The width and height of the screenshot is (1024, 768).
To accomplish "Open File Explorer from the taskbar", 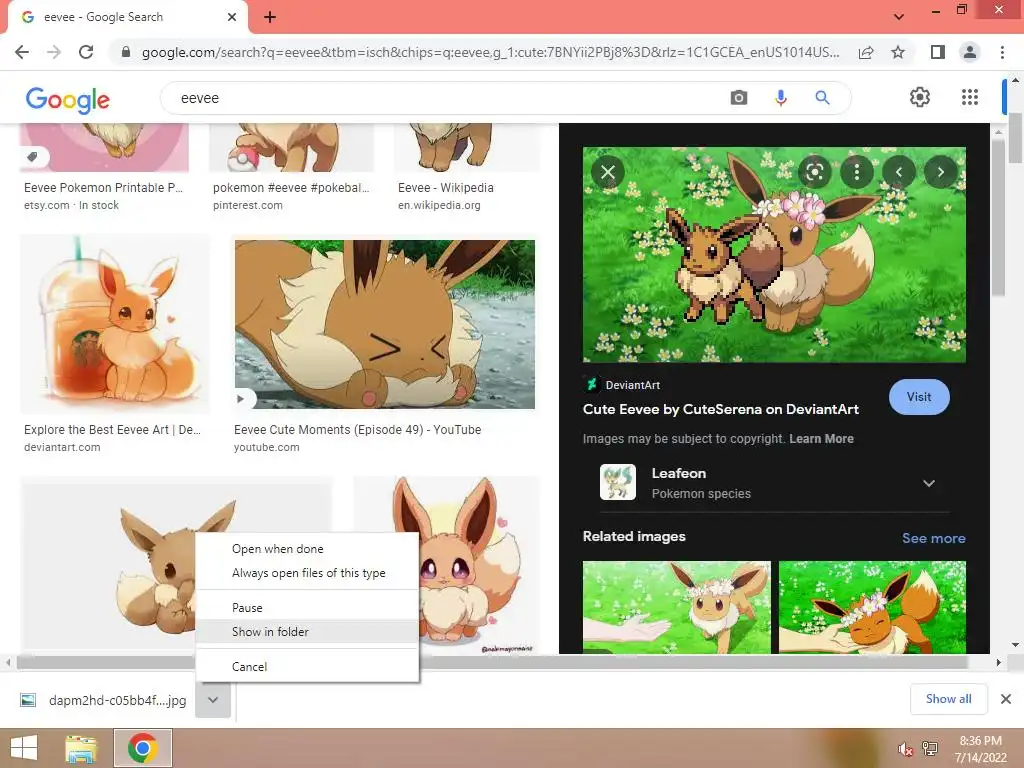I will click(81, 748).
